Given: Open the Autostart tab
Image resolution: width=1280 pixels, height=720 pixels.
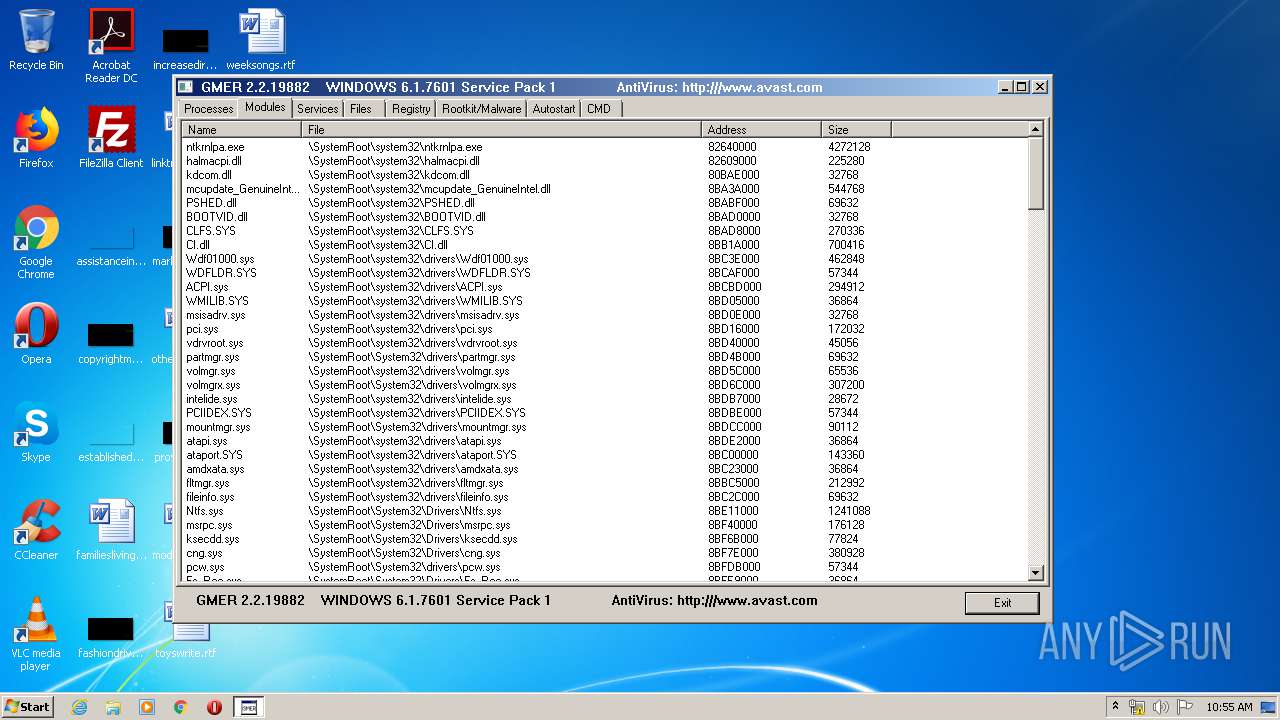Looking at the screenshot, I should coord(554,109).
